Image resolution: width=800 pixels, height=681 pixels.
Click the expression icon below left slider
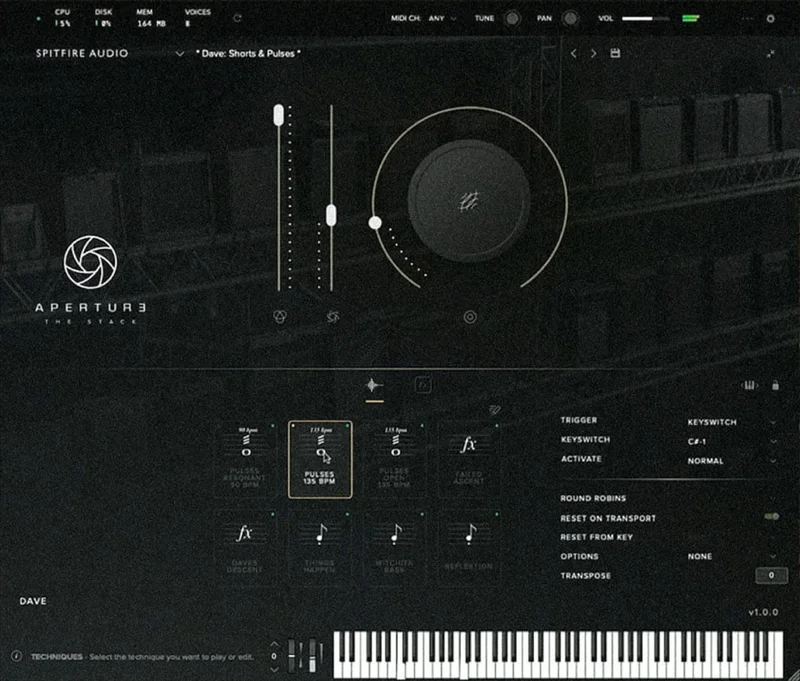pyautogui.click(x=280, y=317)
